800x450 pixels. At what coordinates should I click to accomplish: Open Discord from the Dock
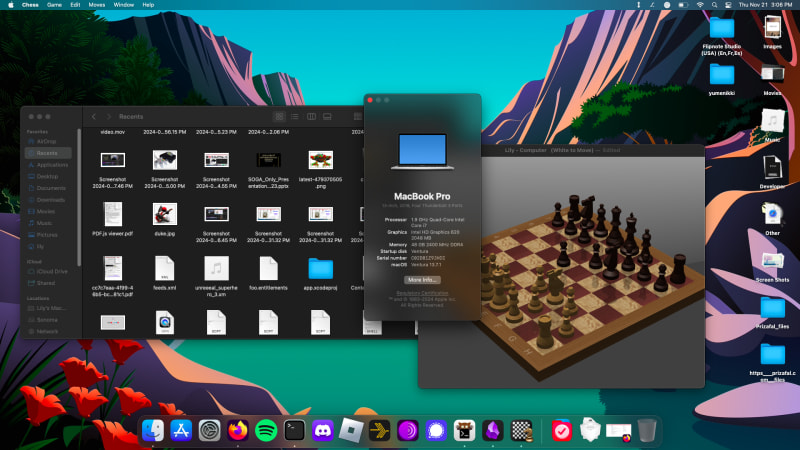[x=323, y=430]
